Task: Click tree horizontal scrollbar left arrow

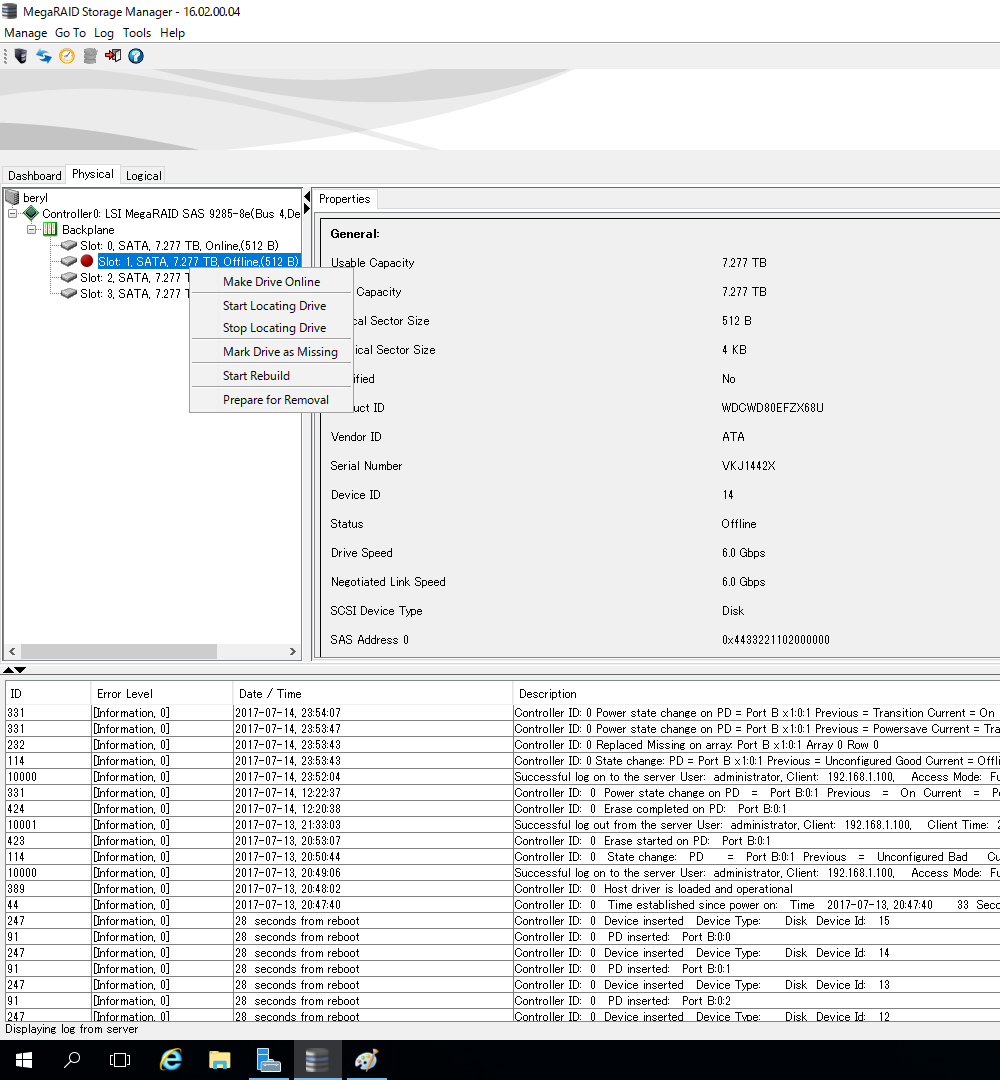Action: [x=12, y=651]
